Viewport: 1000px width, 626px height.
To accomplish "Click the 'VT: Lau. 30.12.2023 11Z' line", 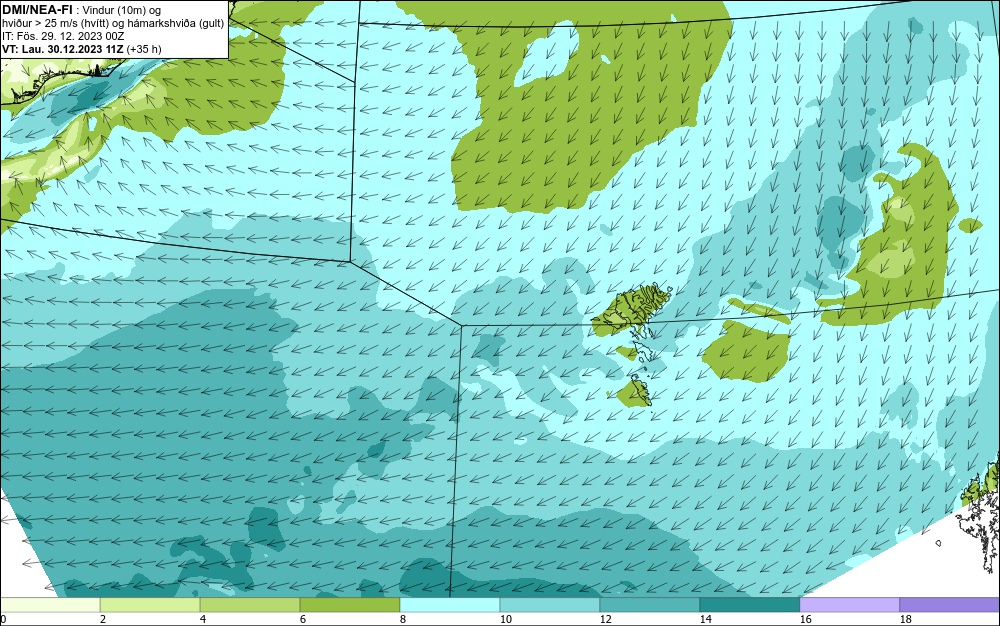I will point(63,49).
